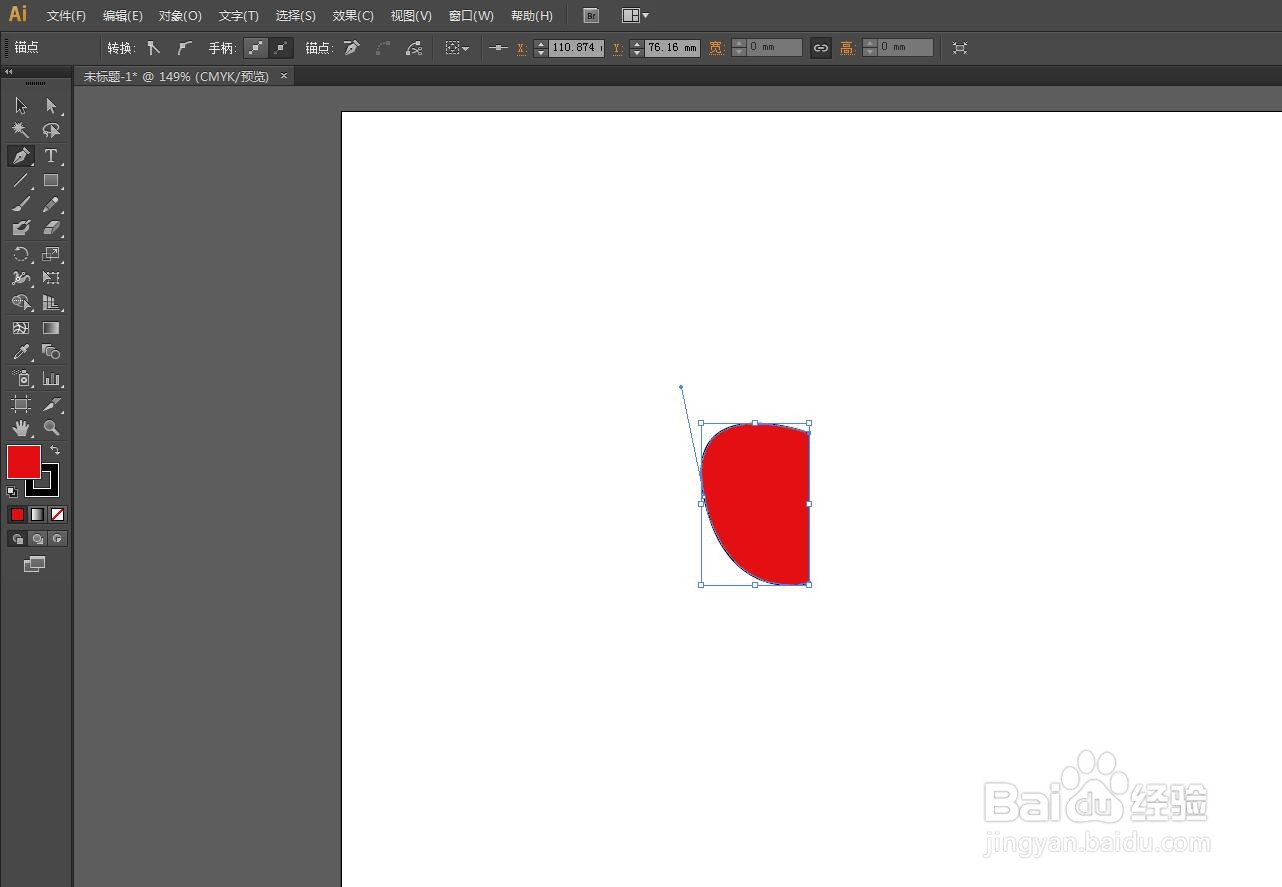Select the Rotate tool
The height and width of the screenshot is (887, 1282).
[21, 254]
